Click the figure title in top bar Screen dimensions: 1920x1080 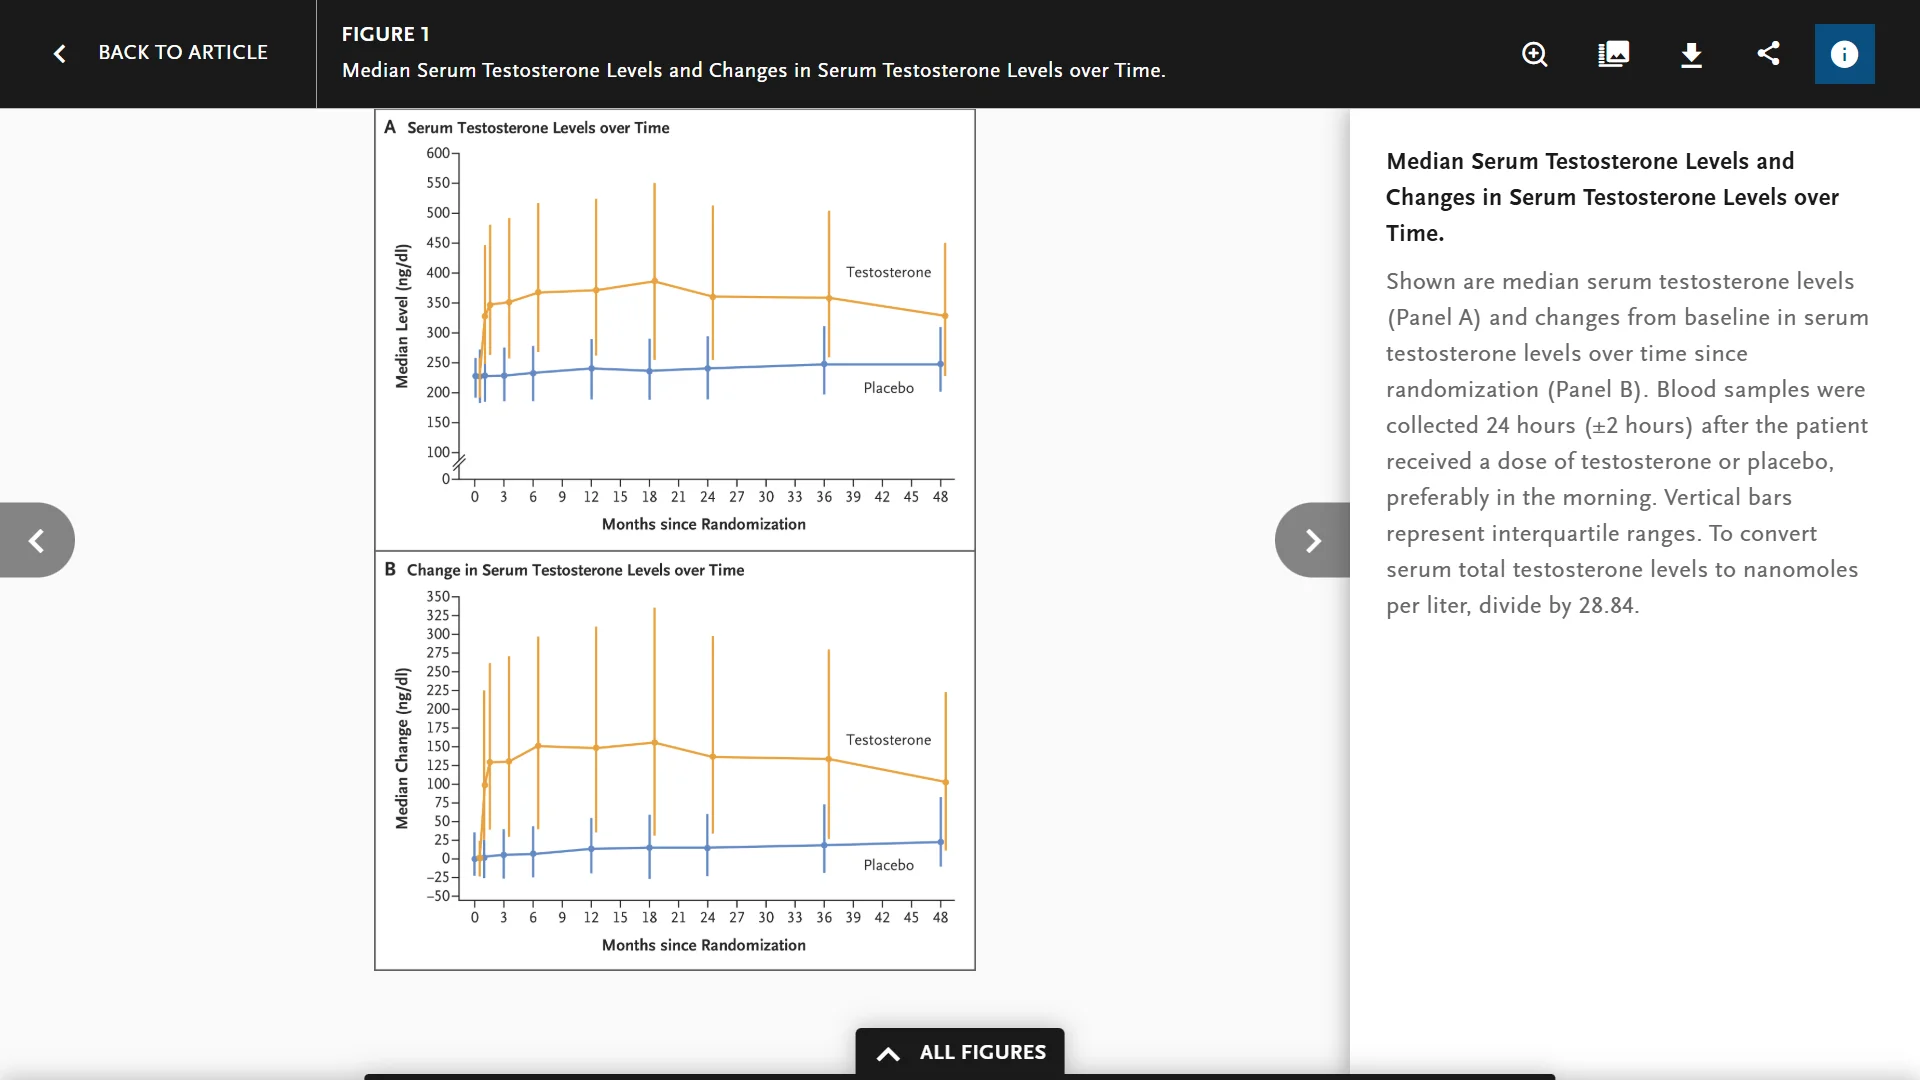[x=753, y=70]
